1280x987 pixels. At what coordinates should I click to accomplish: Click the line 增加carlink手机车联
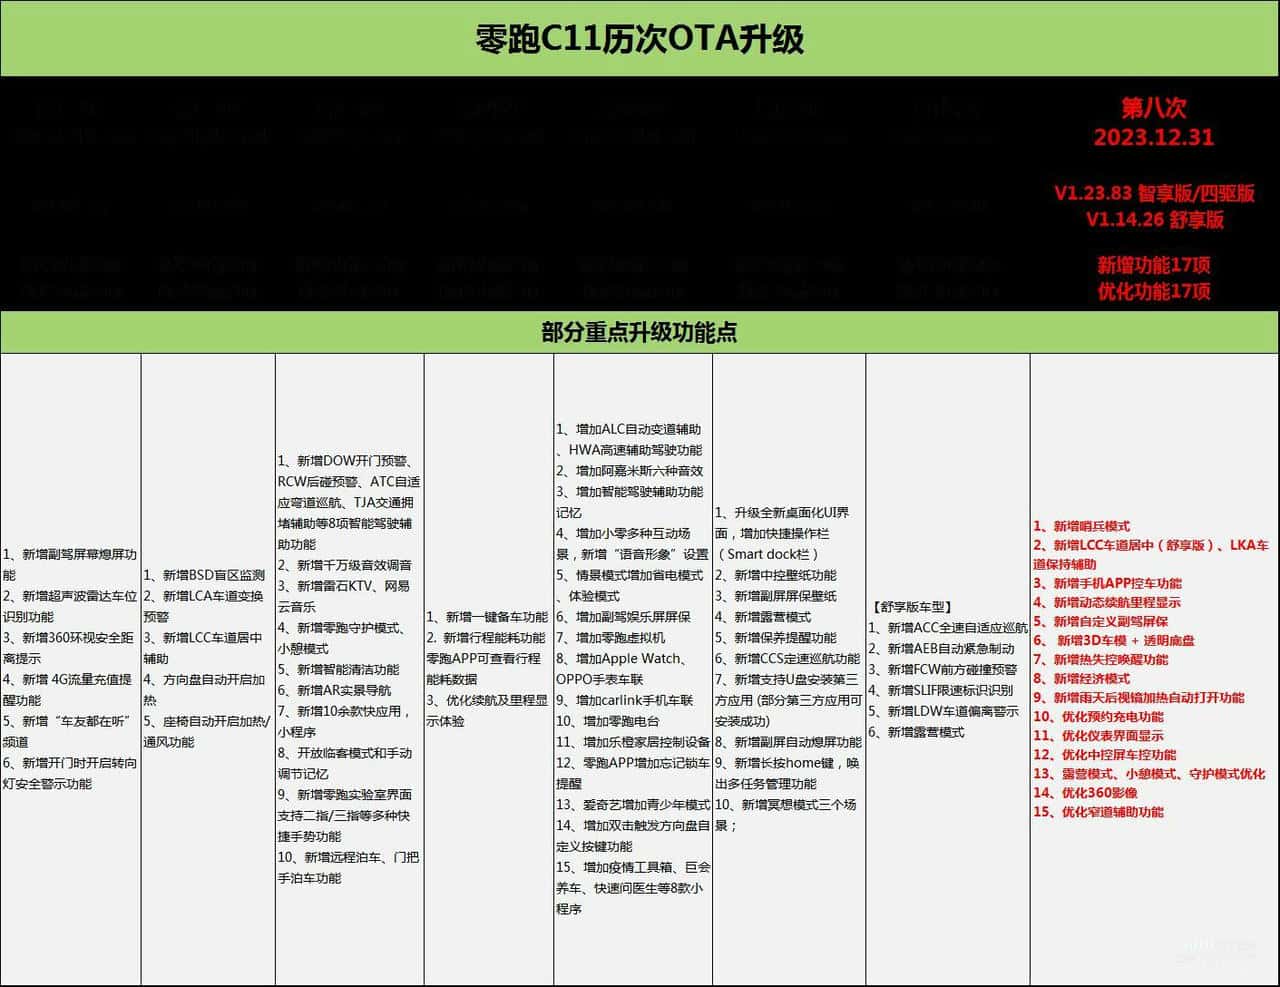pyautogui.click(x=625, y=700)
